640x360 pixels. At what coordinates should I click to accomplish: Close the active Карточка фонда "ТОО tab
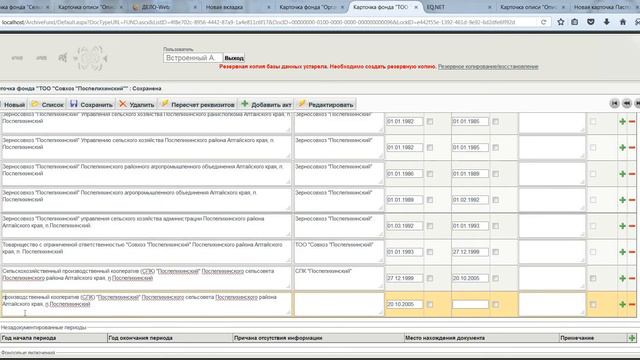(x=416, y=7)
